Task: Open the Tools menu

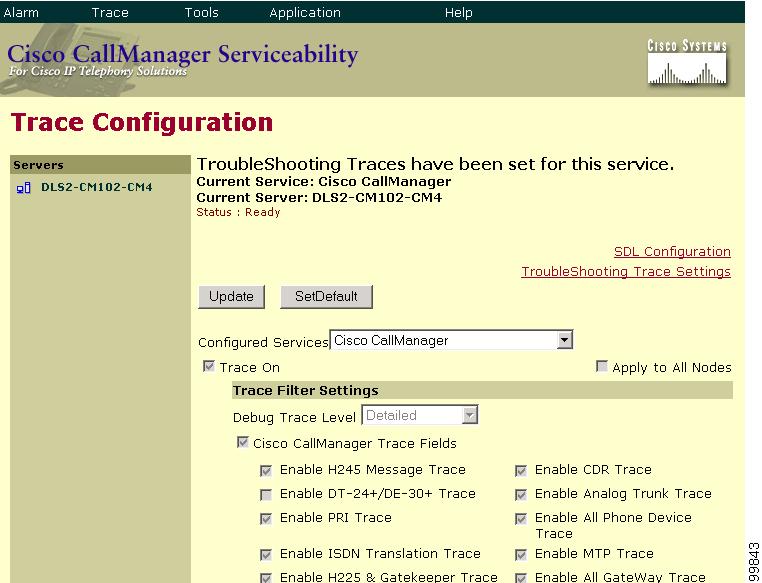Action: click(201, 12)
